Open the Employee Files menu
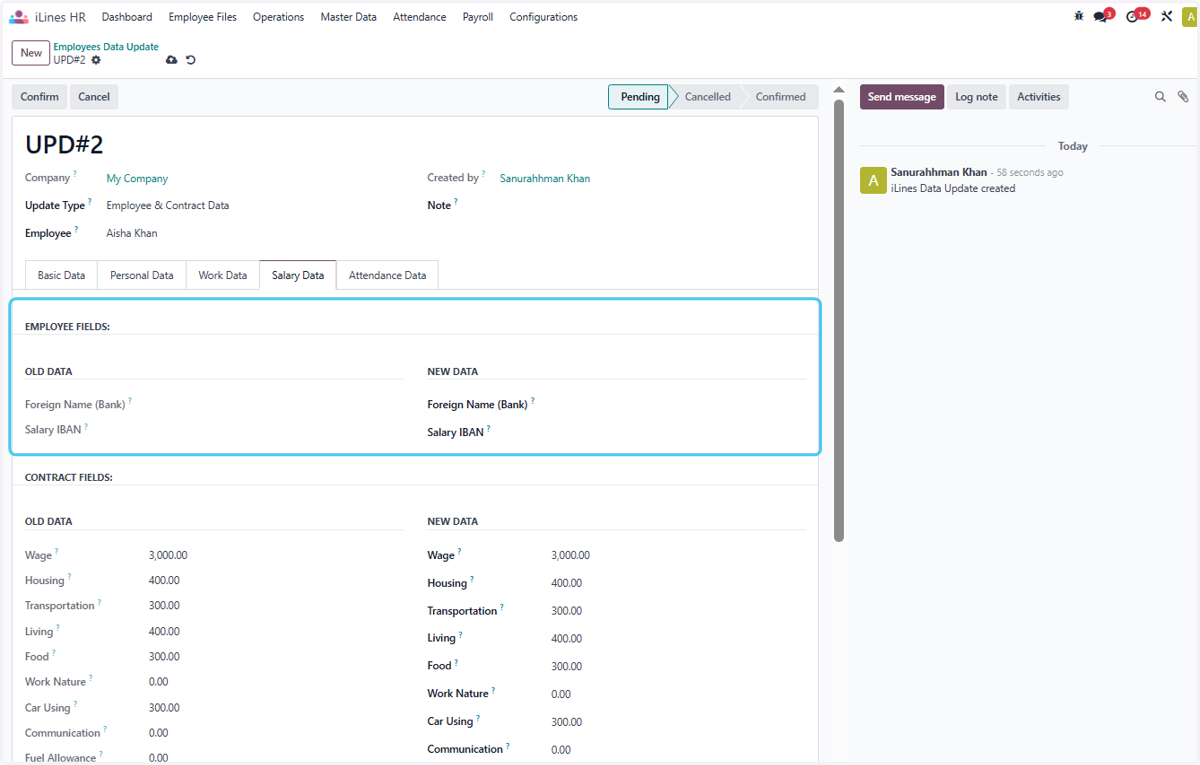The height and width of the screenshot is (765, 1200). pos(203,17)
